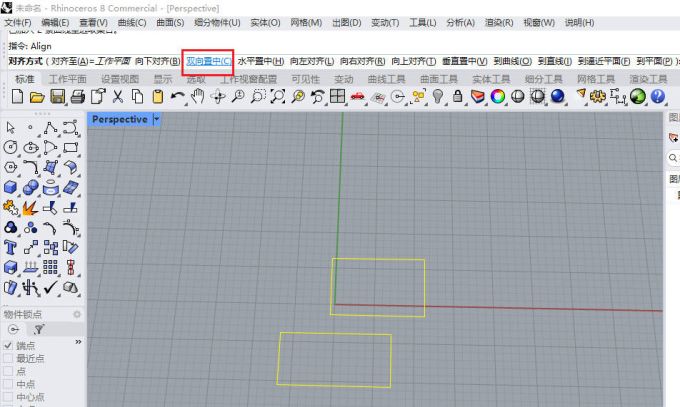
Task: Select the Text object T tool
Action: [x=11, y=247]
